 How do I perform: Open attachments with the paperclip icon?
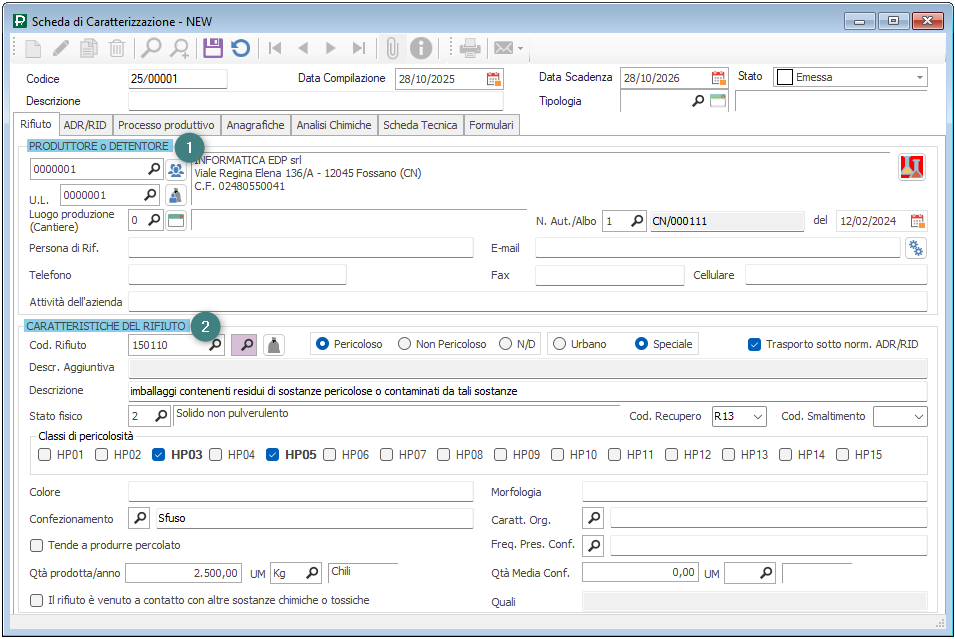(393, 48)
